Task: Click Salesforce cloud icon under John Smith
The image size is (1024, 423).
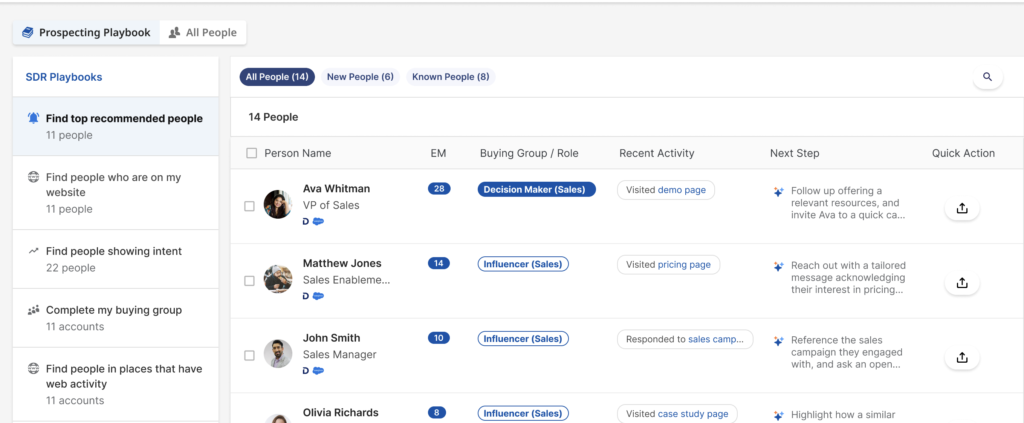Action: point(318,371)
